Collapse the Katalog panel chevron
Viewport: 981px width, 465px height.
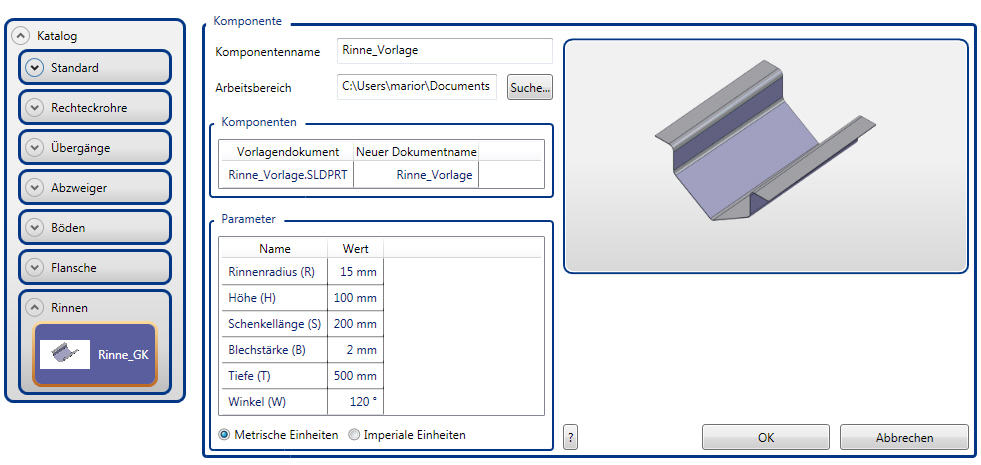tap(21, 36)
